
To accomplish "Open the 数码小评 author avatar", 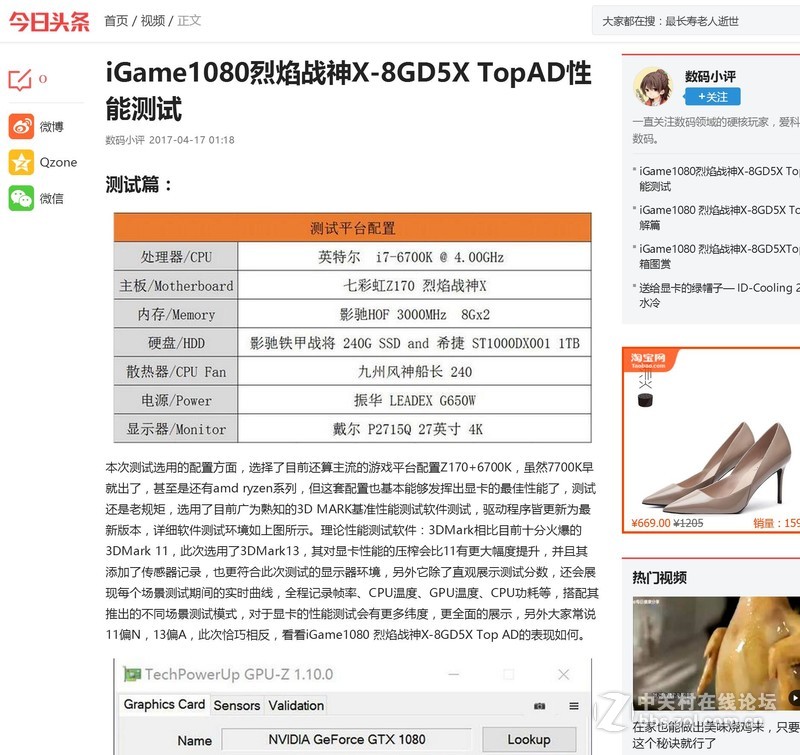I will [x=653, y=86].
